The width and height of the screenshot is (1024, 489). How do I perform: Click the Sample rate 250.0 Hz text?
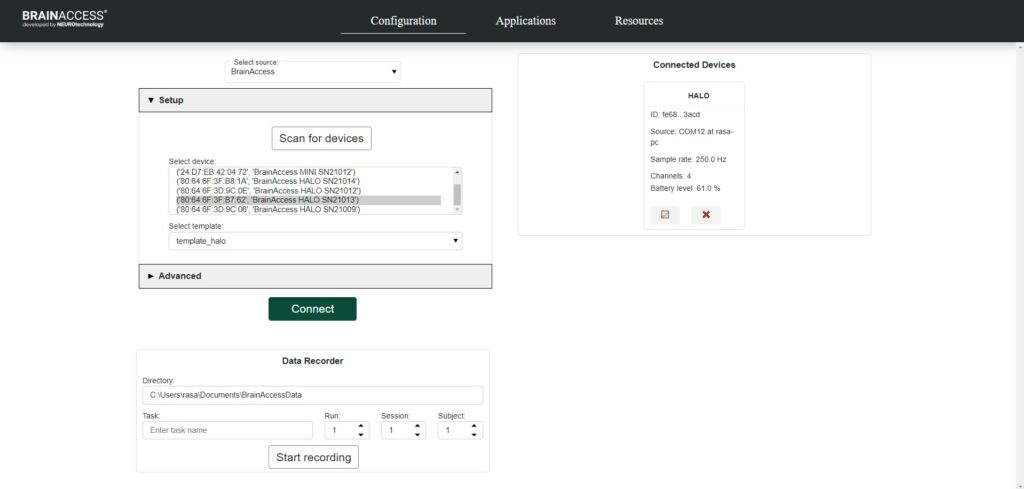[x=688, y=160]
